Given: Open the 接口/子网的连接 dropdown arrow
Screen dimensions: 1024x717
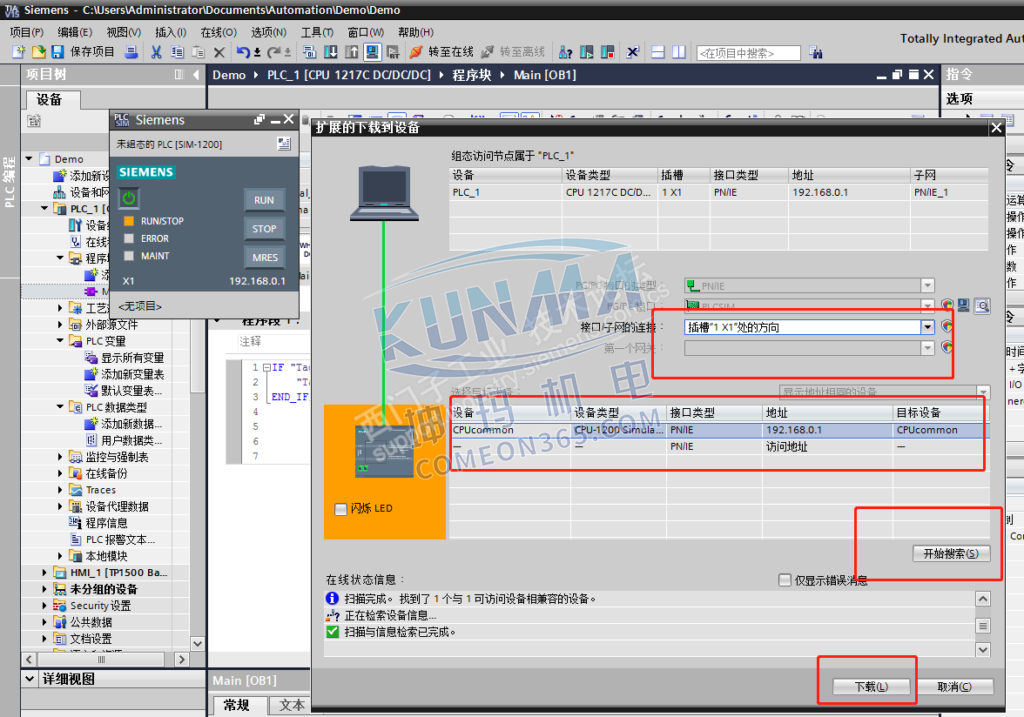Looking at the screenshot, I should click(x=927, y=327).
